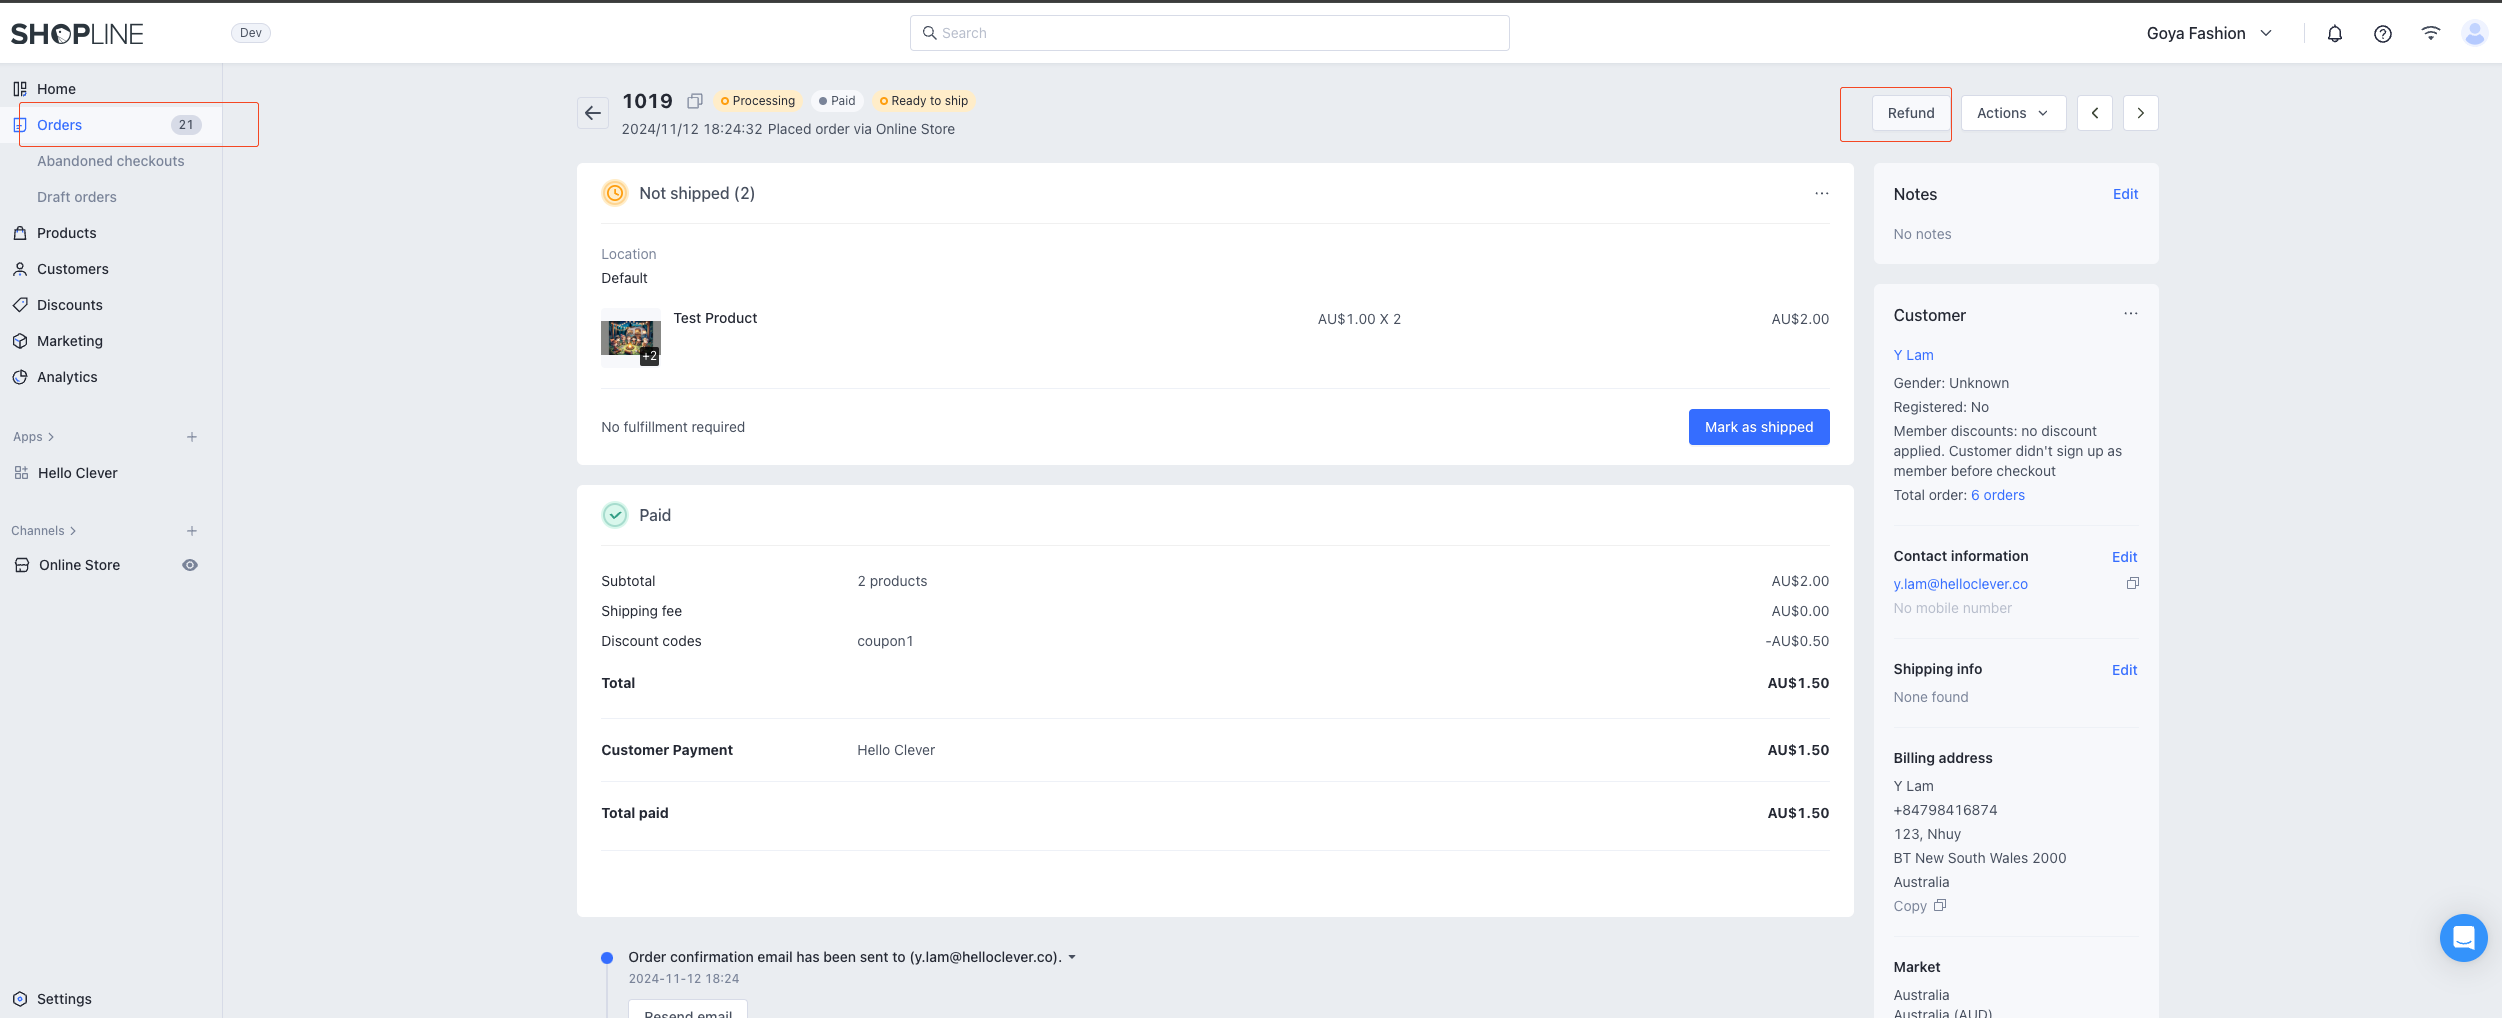View Online Store with the eye icon
This screenshot has height=1018, width=2502.
[190, 565]
